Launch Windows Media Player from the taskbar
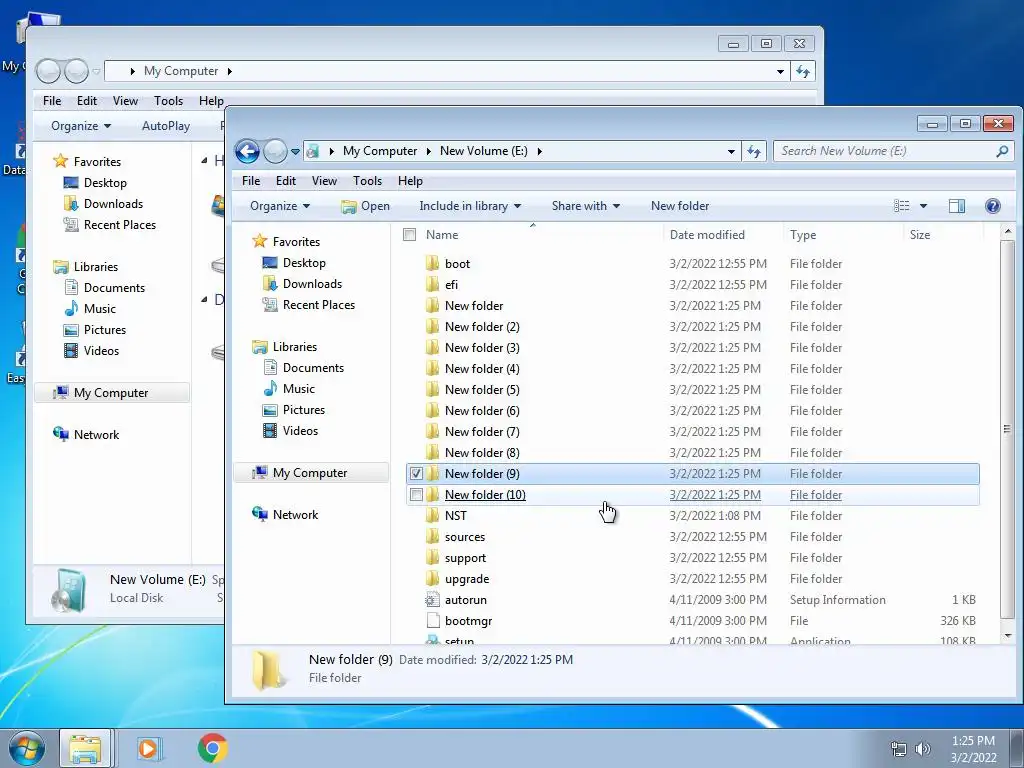The height and width of the screenshot is (768, 1024). click(x=148, y=748)
